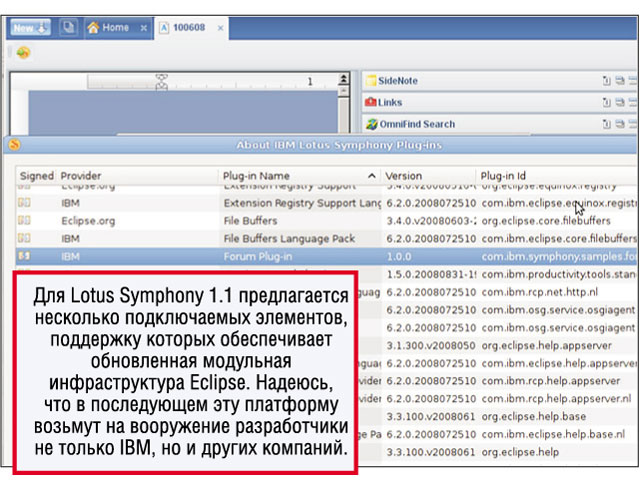The width and height of the screenshot is (640, 482).
Task: Click the Symphony logo in the About dialog title
Action: pos(14,145)
